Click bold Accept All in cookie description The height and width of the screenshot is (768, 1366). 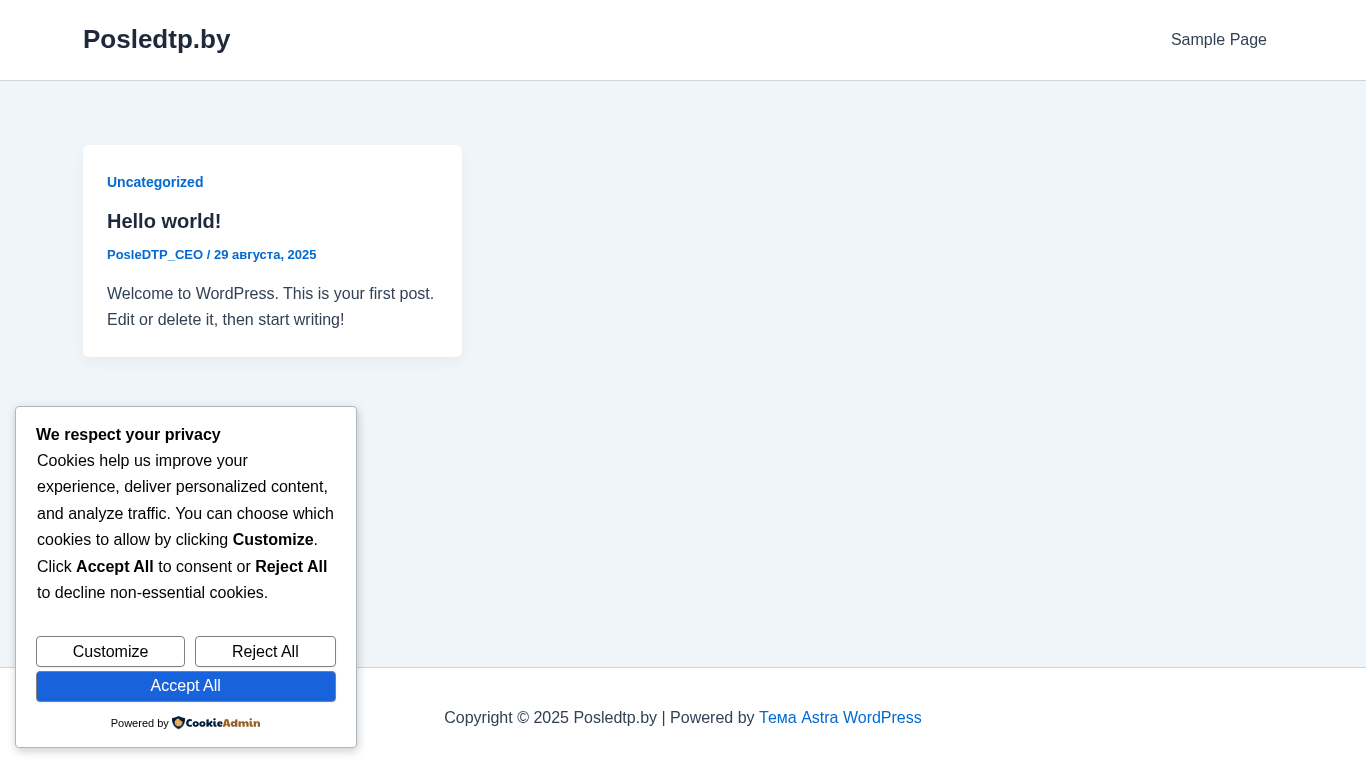pos(115,567)
